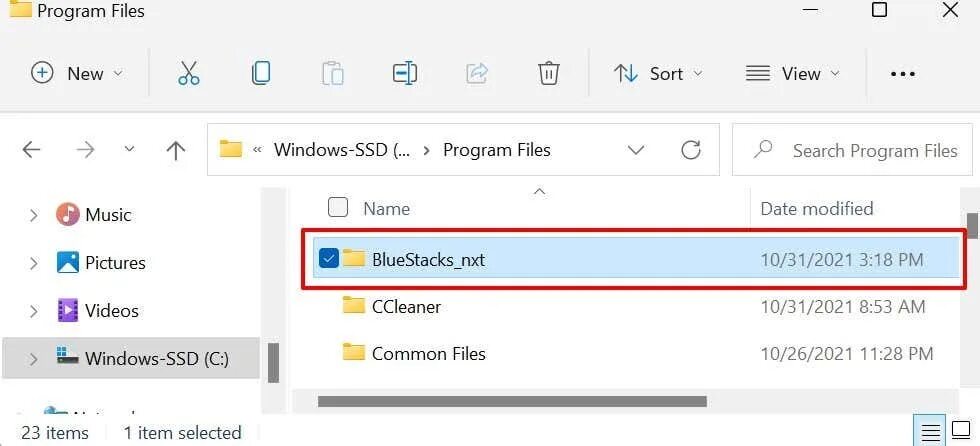Click the horizontal scrollbar in file list
The width and height of the screenshot is (980, 446).
point(512,401)
